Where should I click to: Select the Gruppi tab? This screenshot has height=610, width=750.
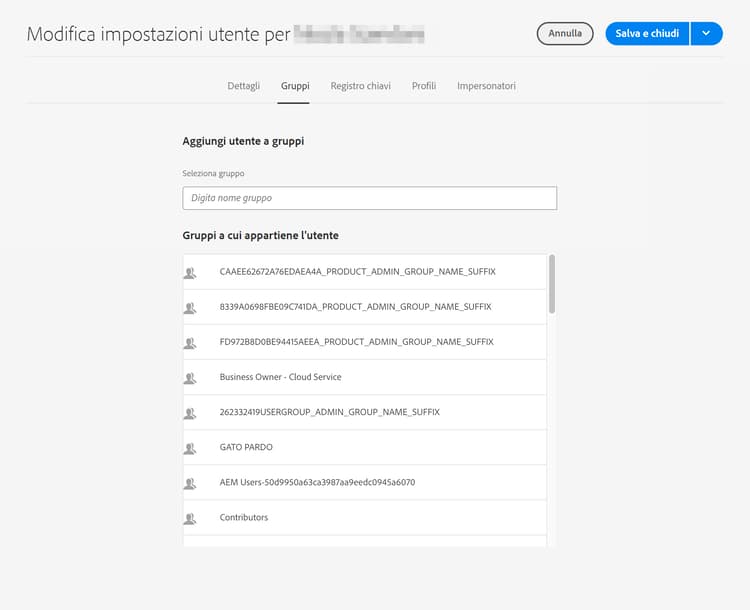(295, 86)
